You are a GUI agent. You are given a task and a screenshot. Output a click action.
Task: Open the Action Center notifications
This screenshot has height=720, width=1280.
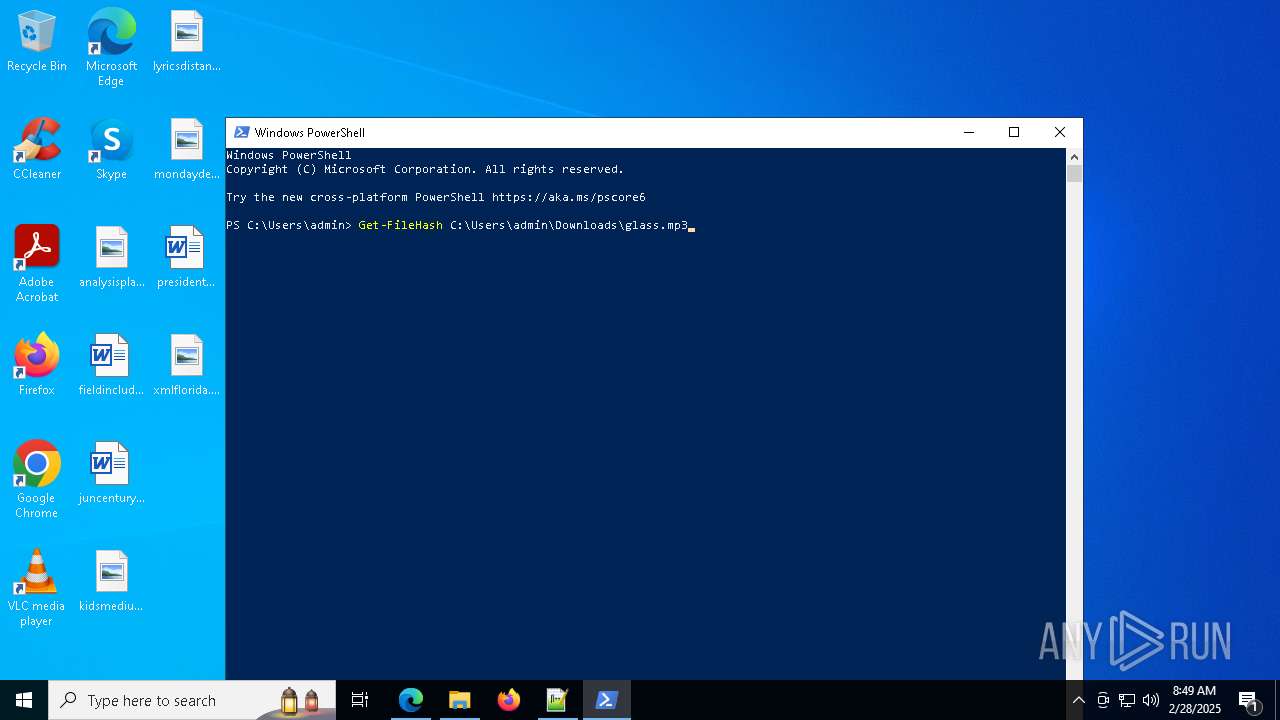(x=1249, y=700)
